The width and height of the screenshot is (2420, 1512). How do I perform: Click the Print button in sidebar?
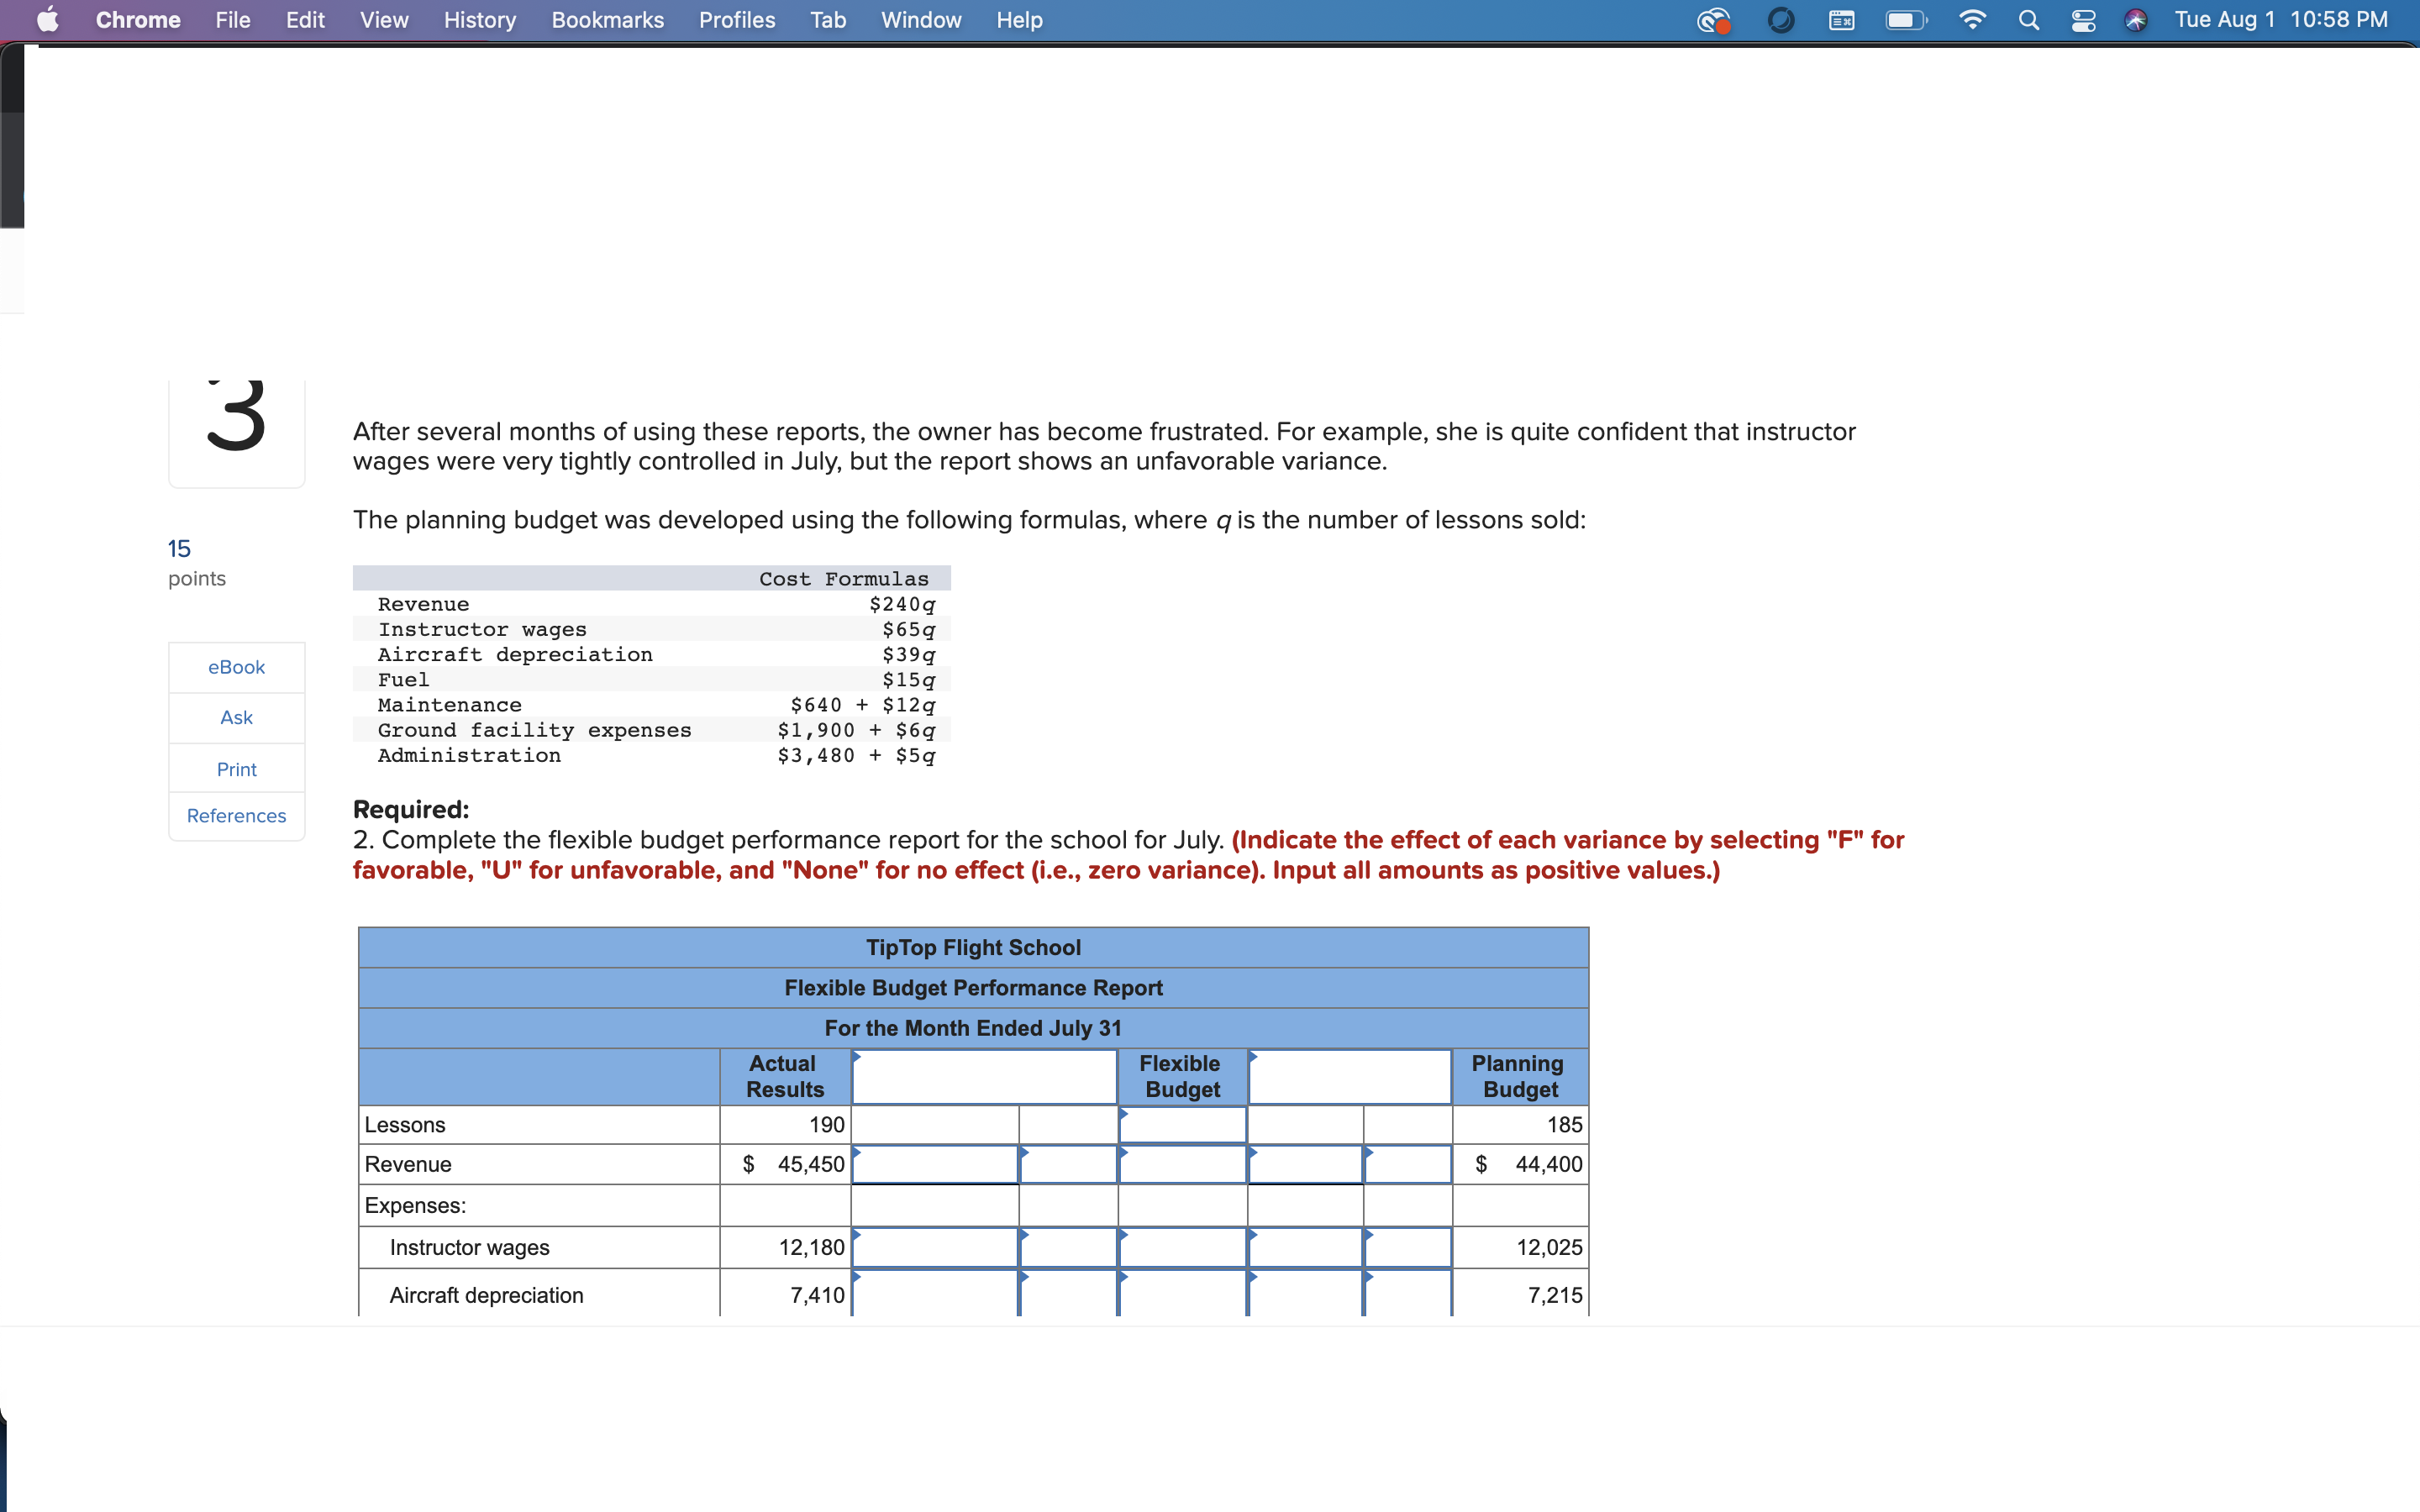[236, 769]
